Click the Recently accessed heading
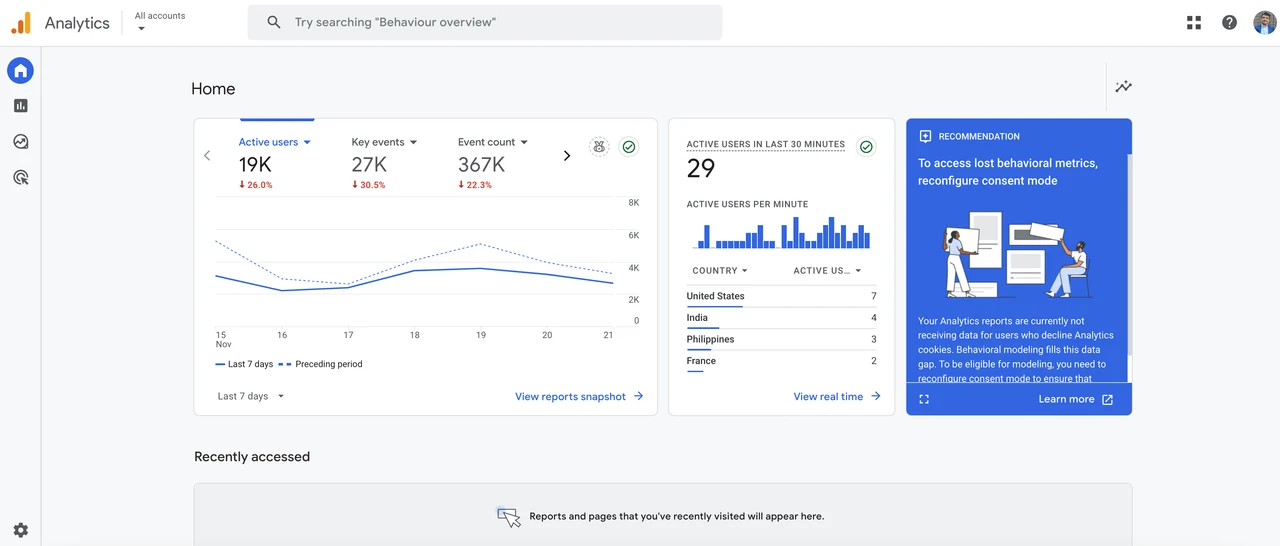 [x=252, y=457]
